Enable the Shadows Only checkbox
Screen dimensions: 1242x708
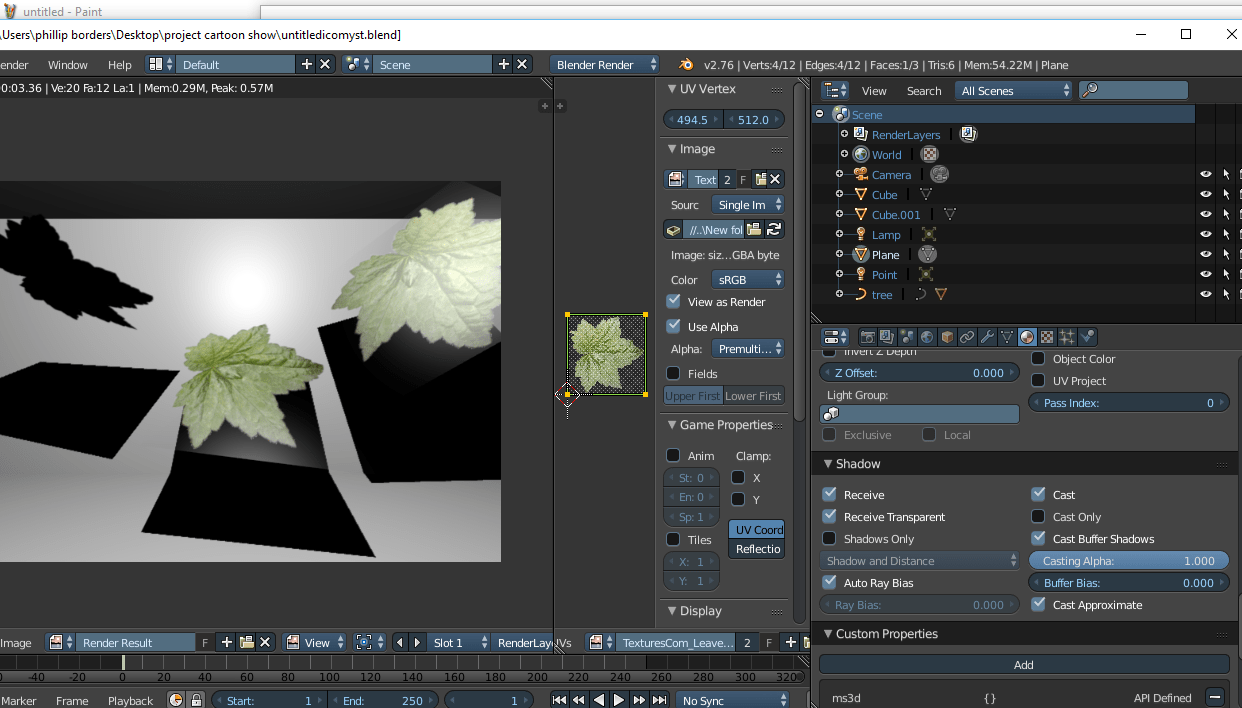coord(829,538)
